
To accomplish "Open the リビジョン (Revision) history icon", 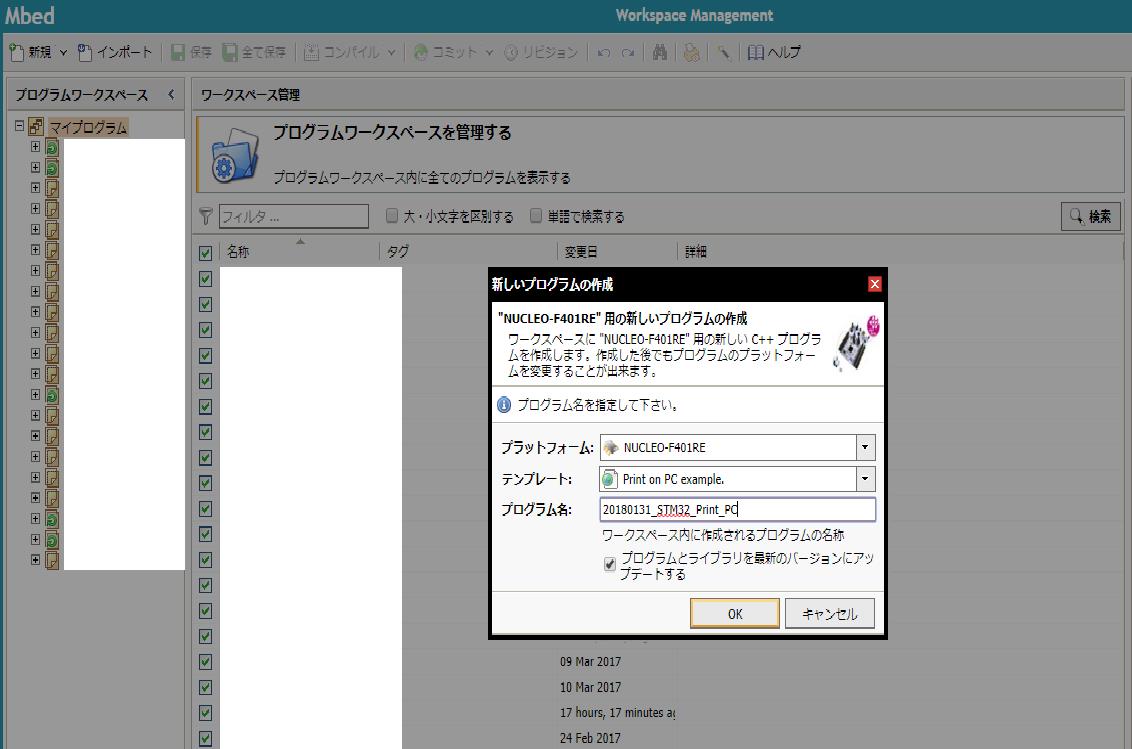I will coord(510,52).
